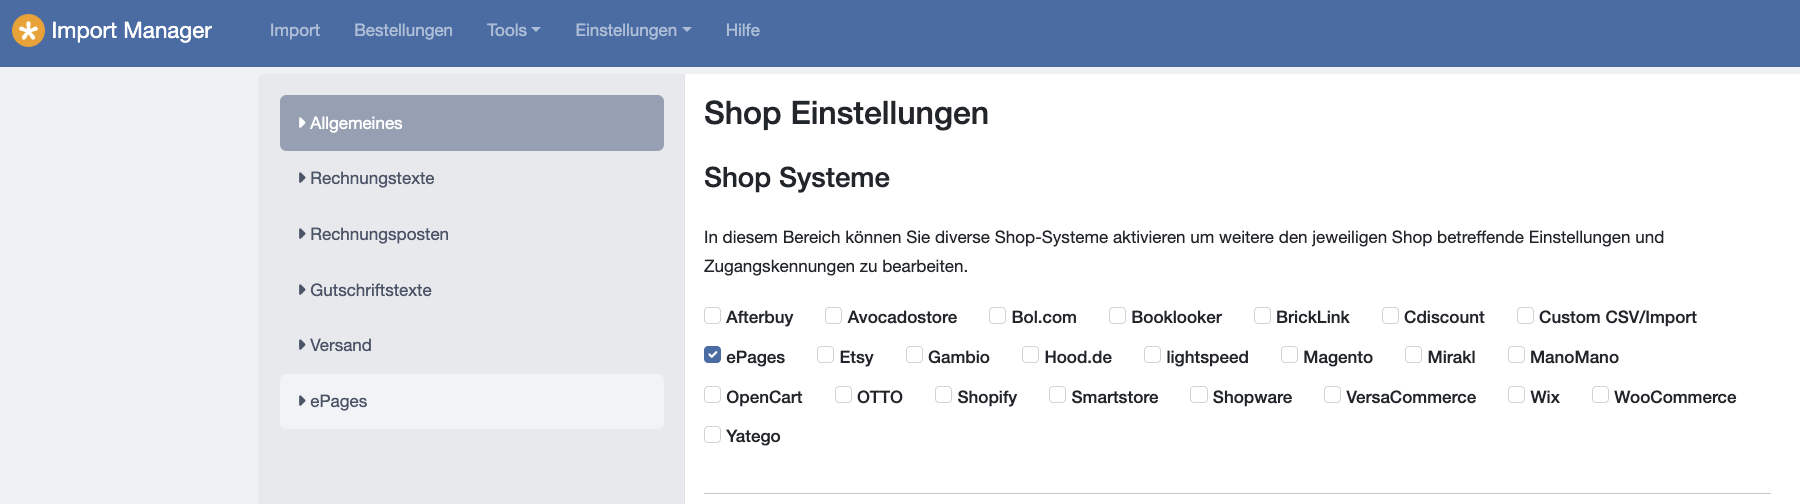Select the Allgemeines sidebar section

(x=472, y=123)
